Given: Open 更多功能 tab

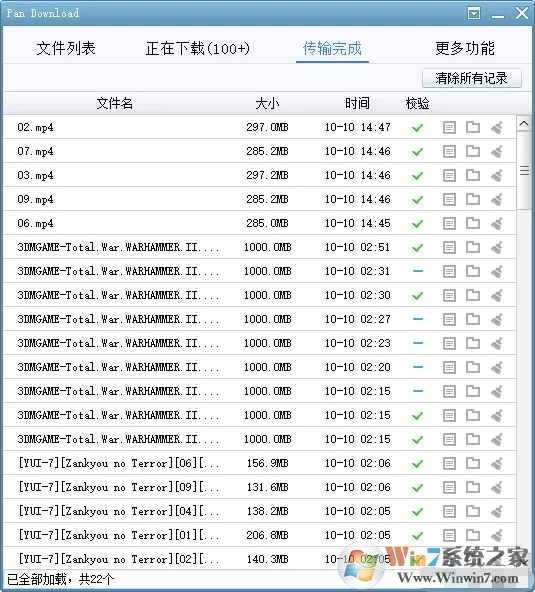Looking at the screenshot, I should click(465, 48).
